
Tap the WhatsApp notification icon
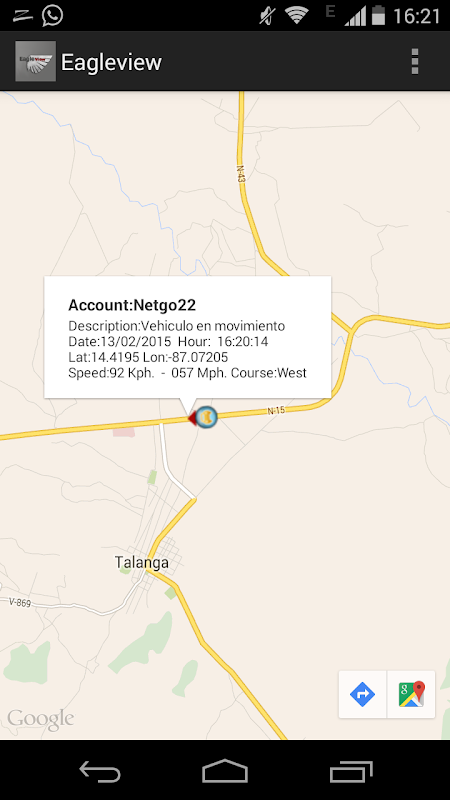coord(53,15)
